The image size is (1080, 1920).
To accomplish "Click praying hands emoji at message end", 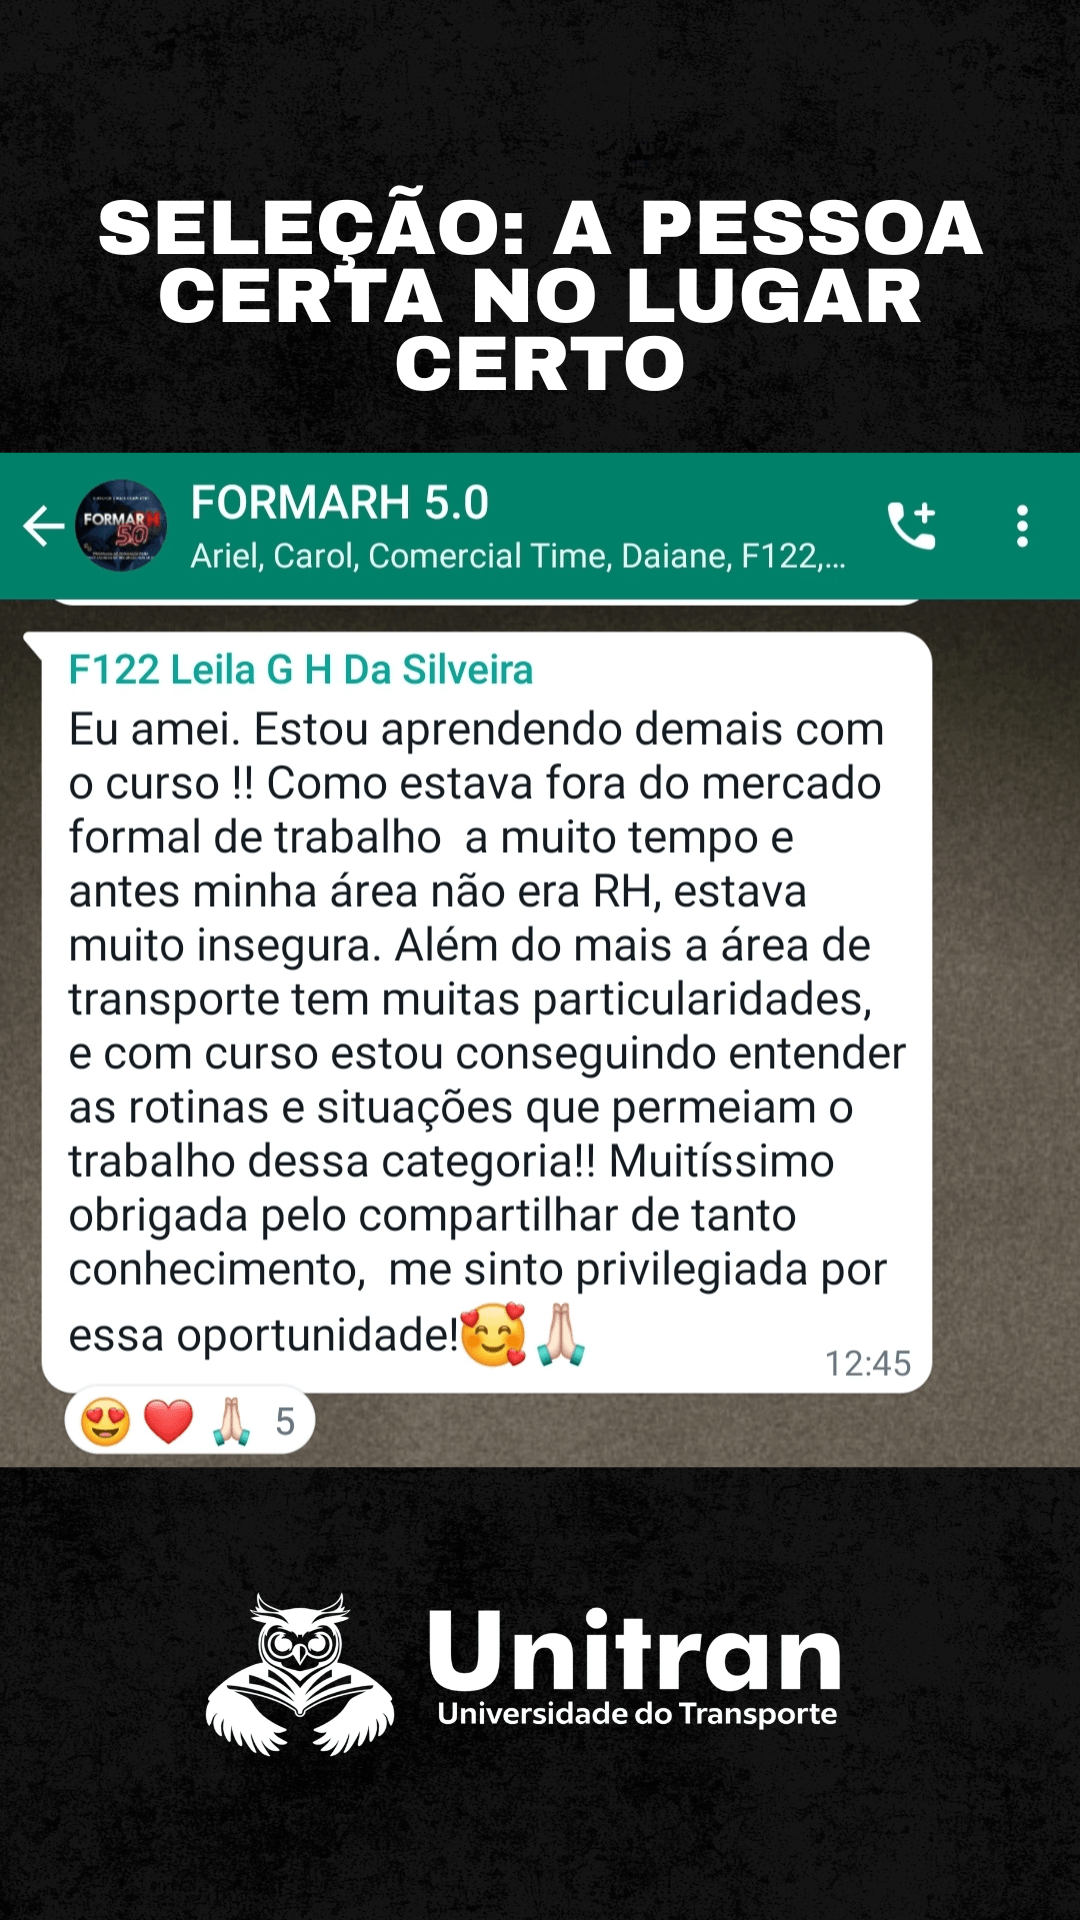I will (x=561, y=1335).
